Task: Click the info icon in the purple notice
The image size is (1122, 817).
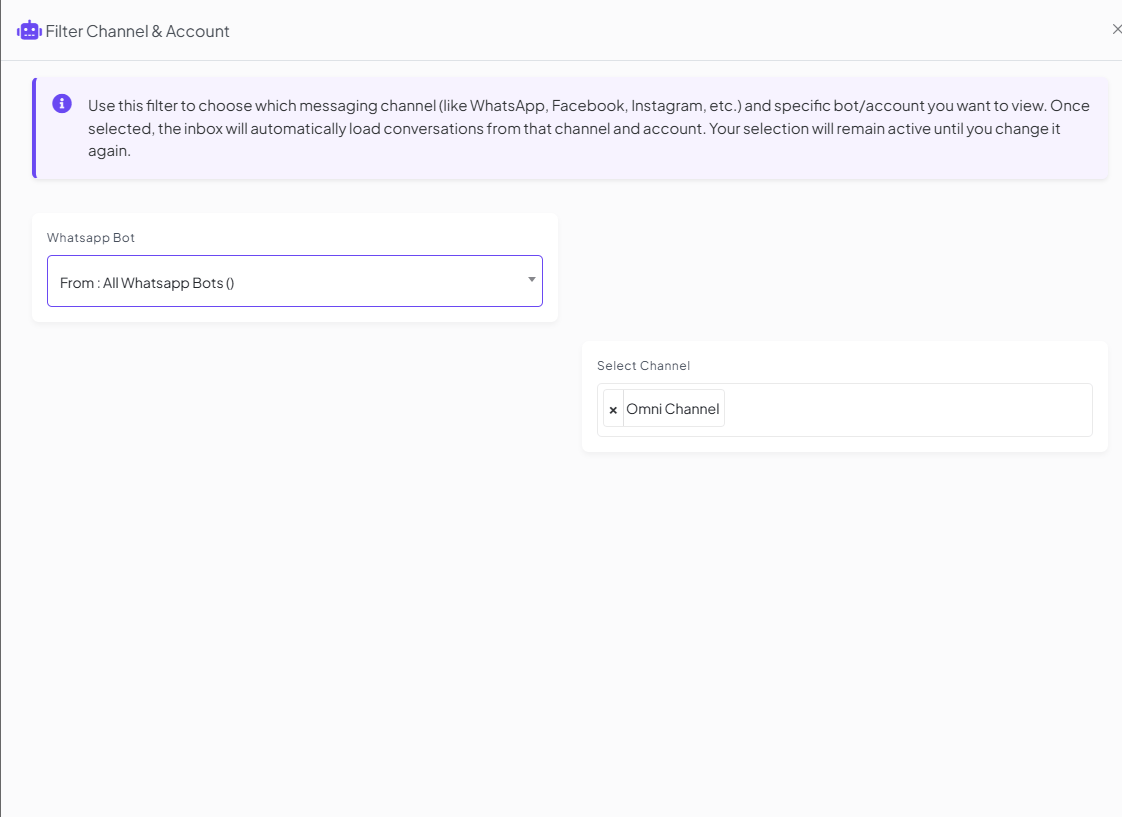Action: 62,104
